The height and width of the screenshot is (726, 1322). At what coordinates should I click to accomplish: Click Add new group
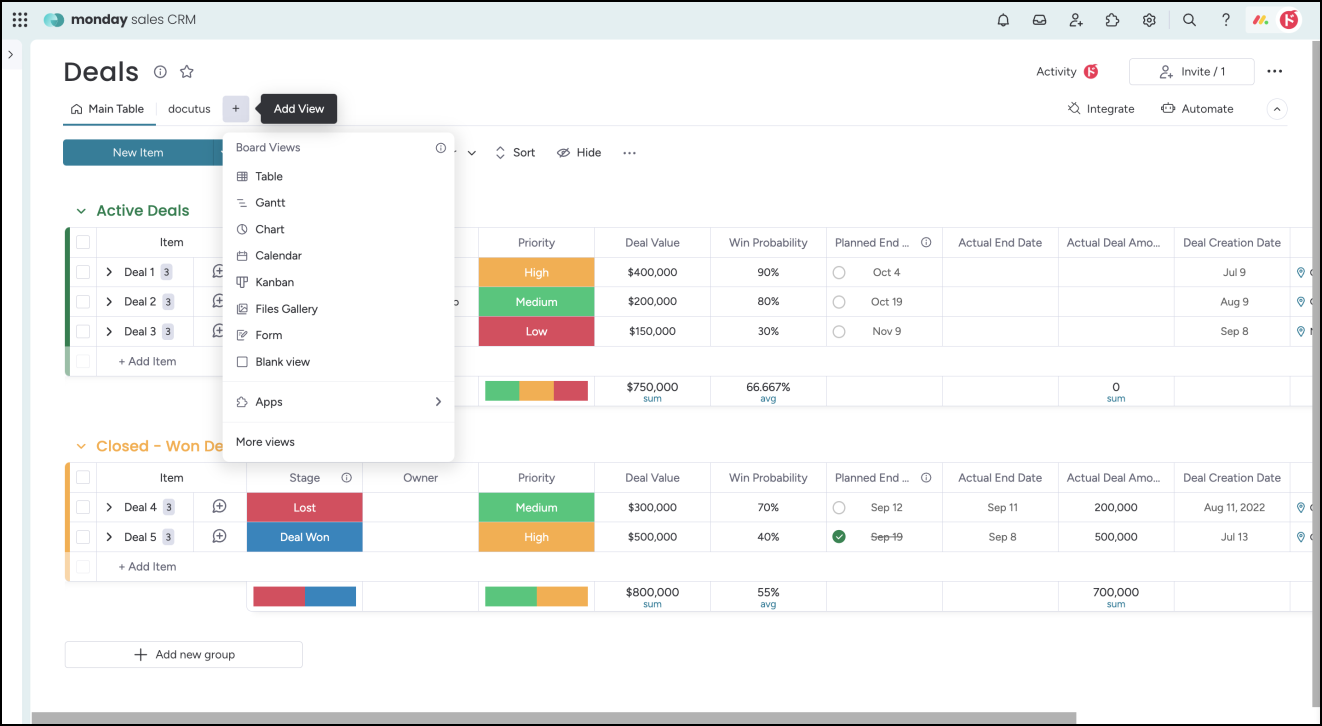pyautogui.click(x=184, y=654)
